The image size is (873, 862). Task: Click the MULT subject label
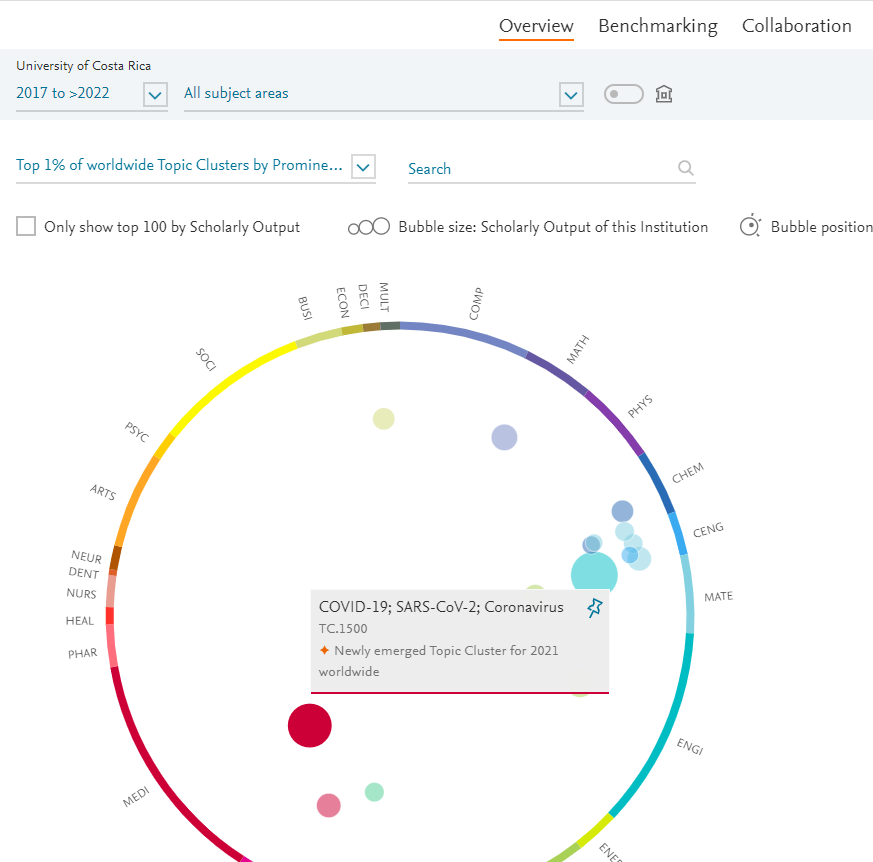coord(384,297)
